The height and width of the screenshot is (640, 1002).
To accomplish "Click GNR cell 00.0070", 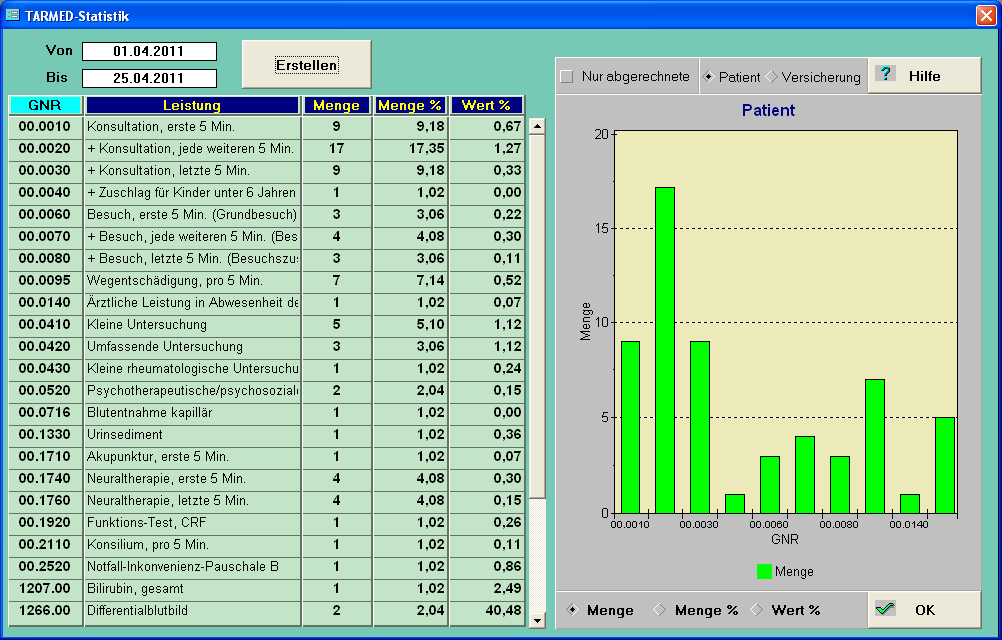I will click(45, 236).
